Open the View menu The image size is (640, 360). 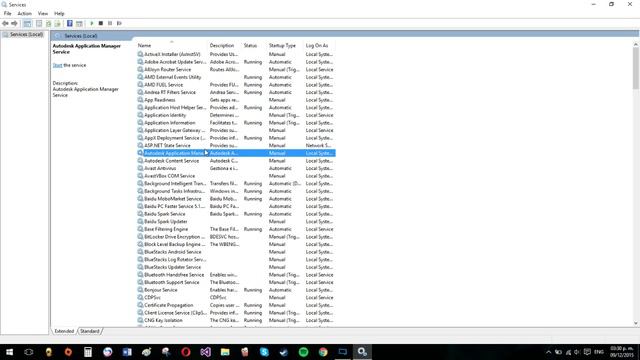tap(43, 13)
